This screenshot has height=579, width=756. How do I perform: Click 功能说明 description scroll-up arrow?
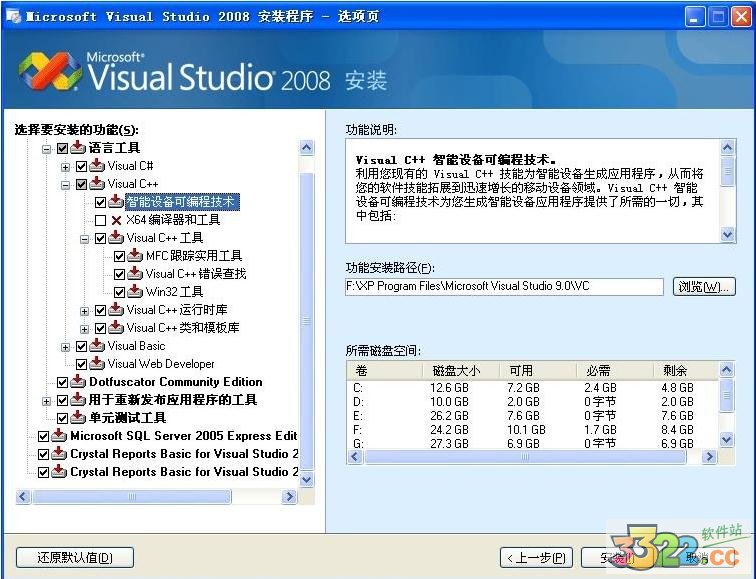(727, 147)
